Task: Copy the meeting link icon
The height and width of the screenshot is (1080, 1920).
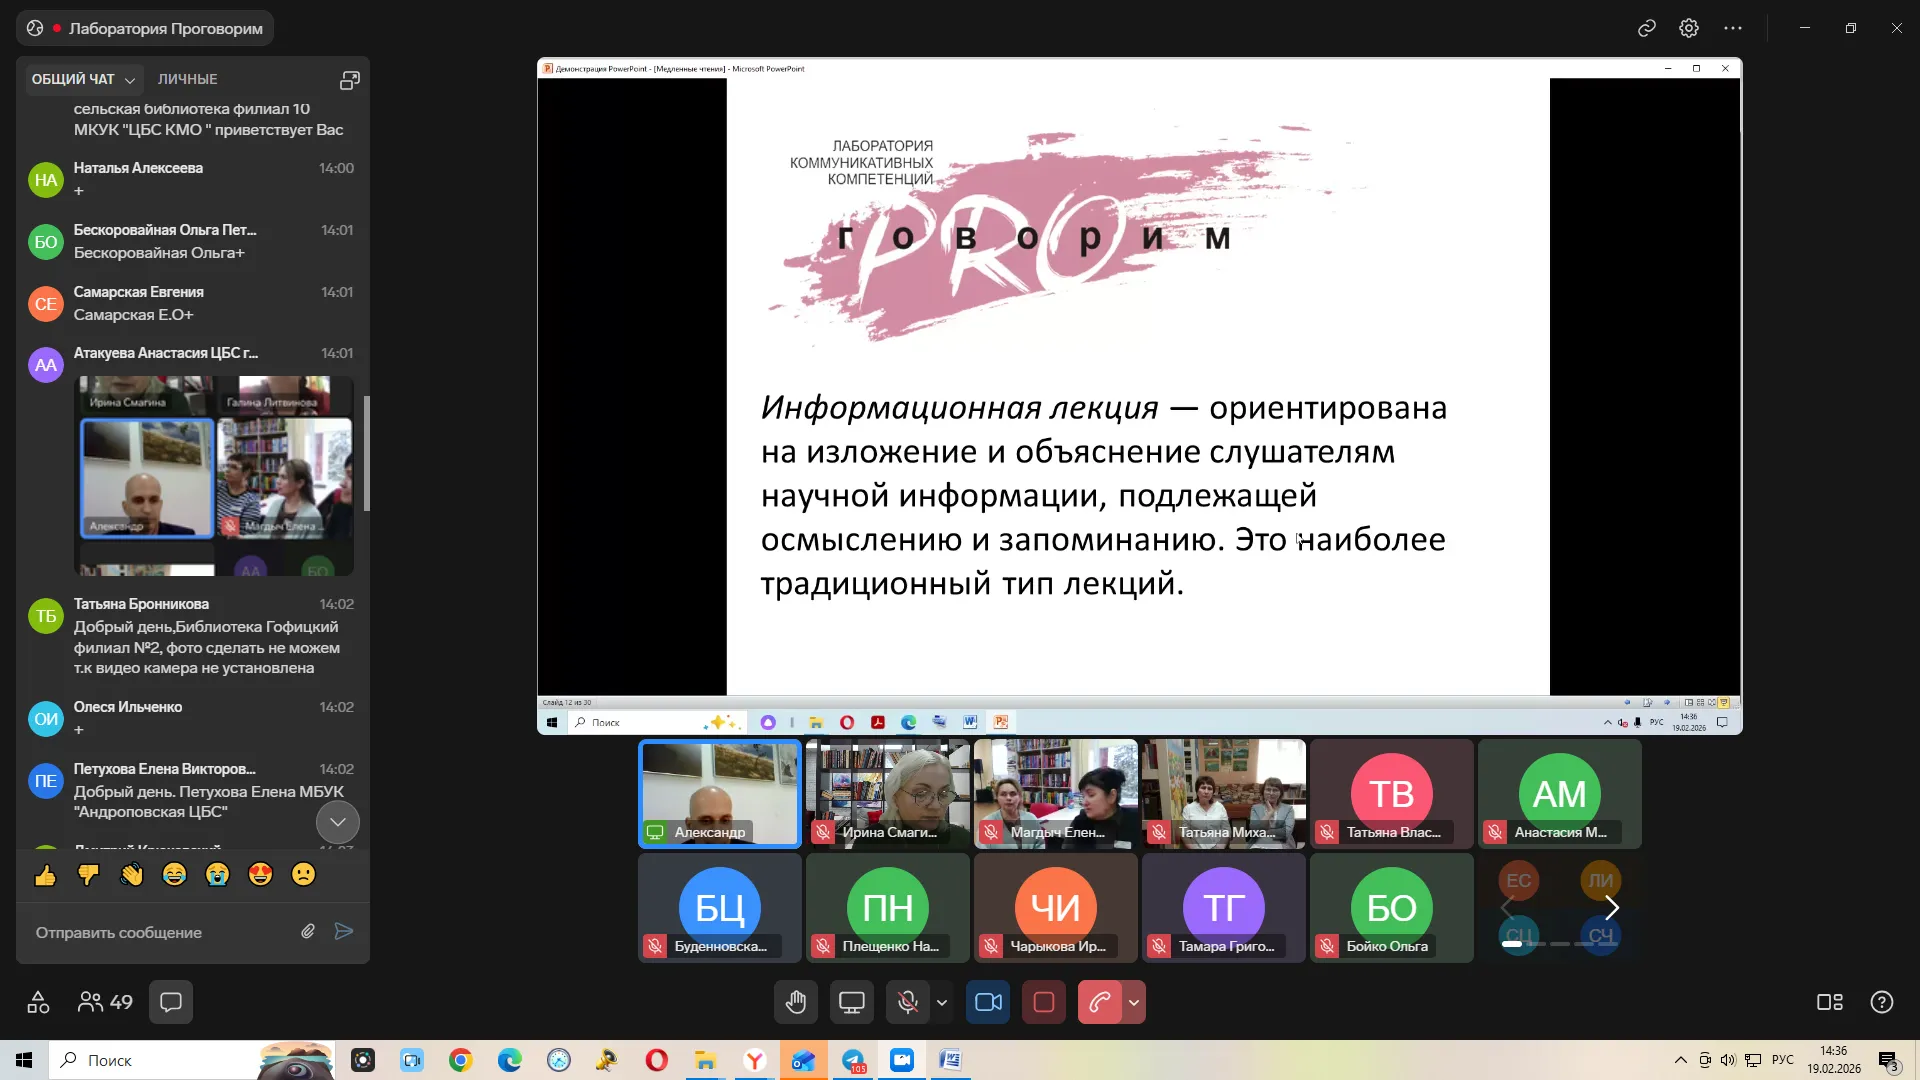Action: (x=1647, y=28)
